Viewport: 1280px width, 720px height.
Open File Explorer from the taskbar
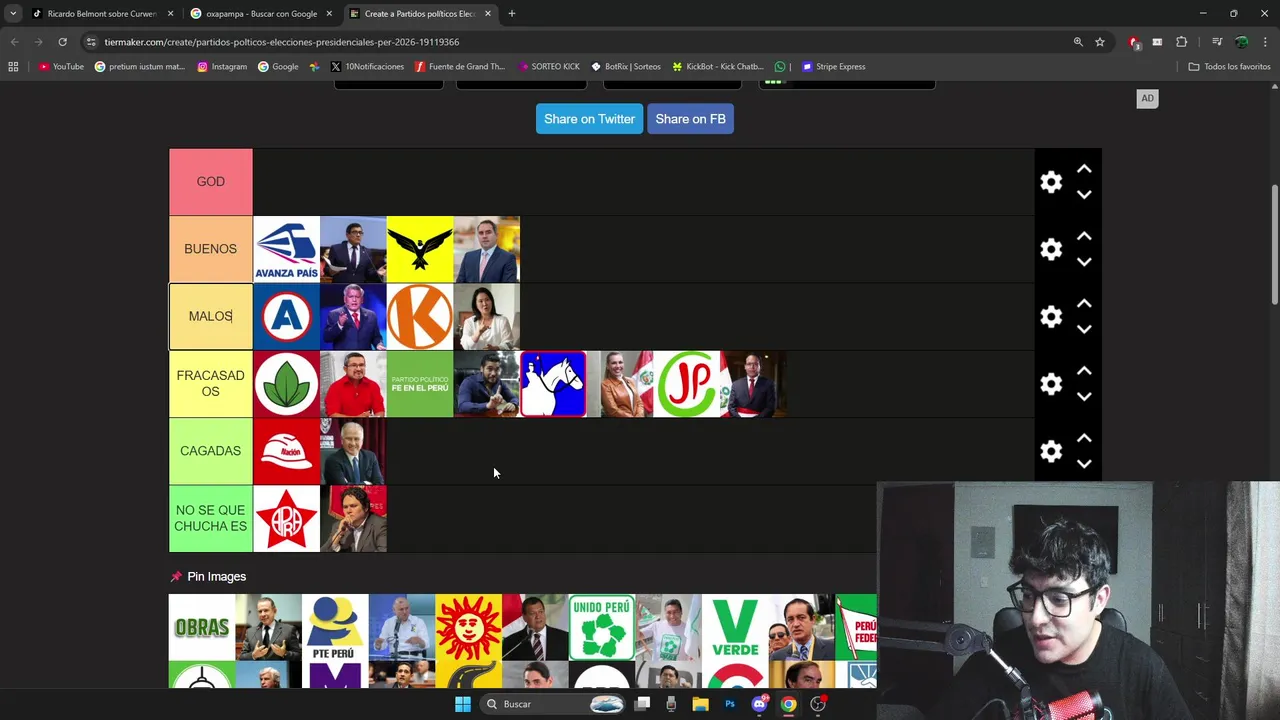pyautogui.click(x=701, y=704)
